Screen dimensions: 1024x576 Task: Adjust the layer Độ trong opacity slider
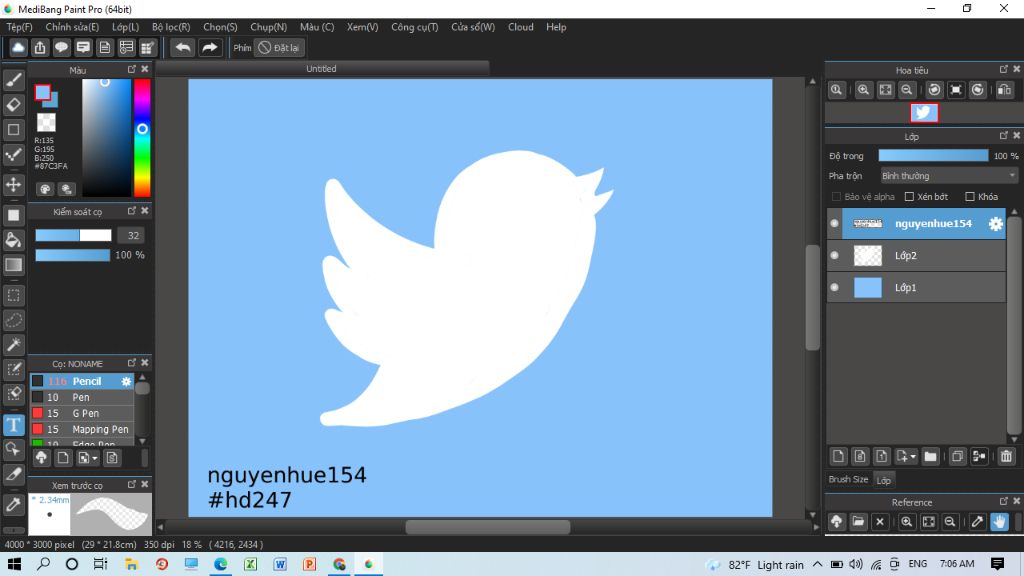pyautogui.click(x=933, y=155)
